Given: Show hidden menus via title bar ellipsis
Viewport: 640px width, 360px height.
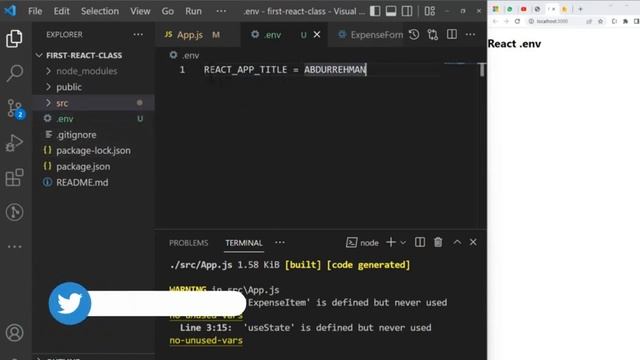Looking at the screenshot, I should coord(221,11).
